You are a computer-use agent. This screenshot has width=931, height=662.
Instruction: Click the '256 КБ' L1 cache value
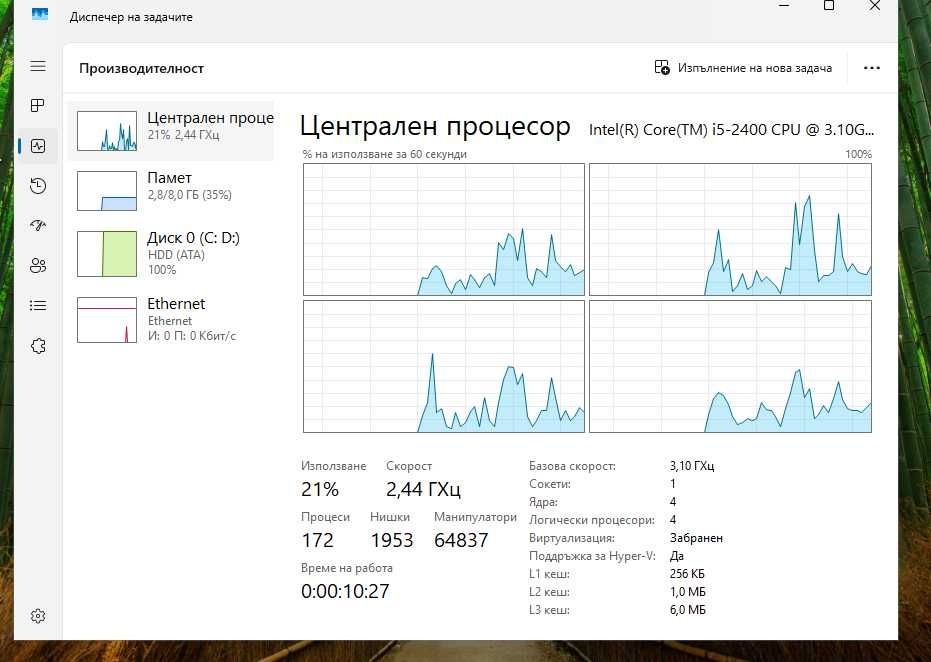pos(687,574)
